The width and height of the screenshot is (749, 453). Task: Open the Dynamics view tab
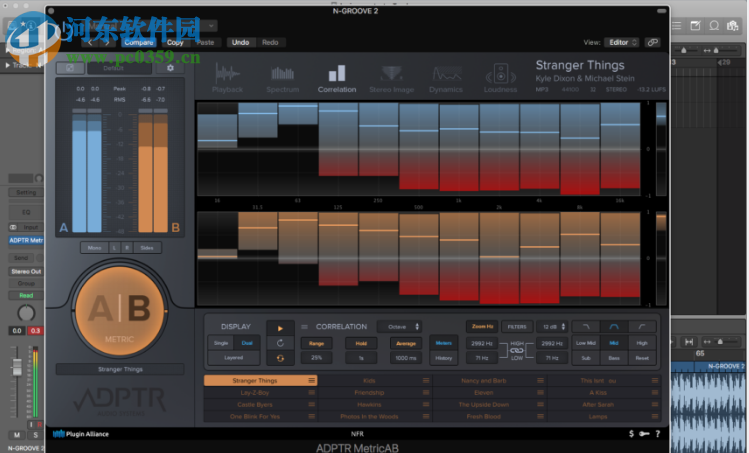pos(446,78)
